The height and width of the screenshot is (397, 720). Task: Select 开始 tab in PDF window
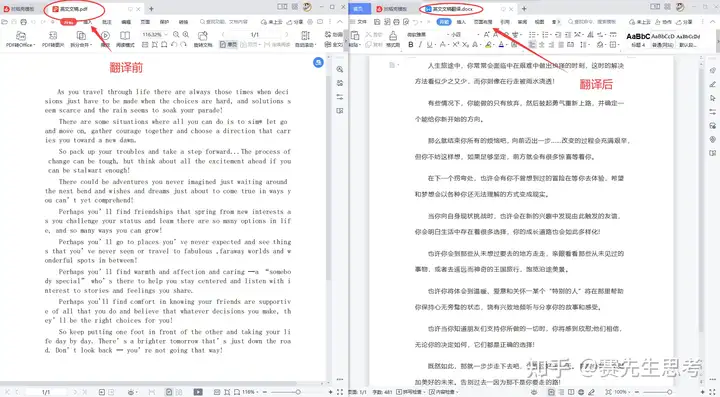tap(68, 22)
